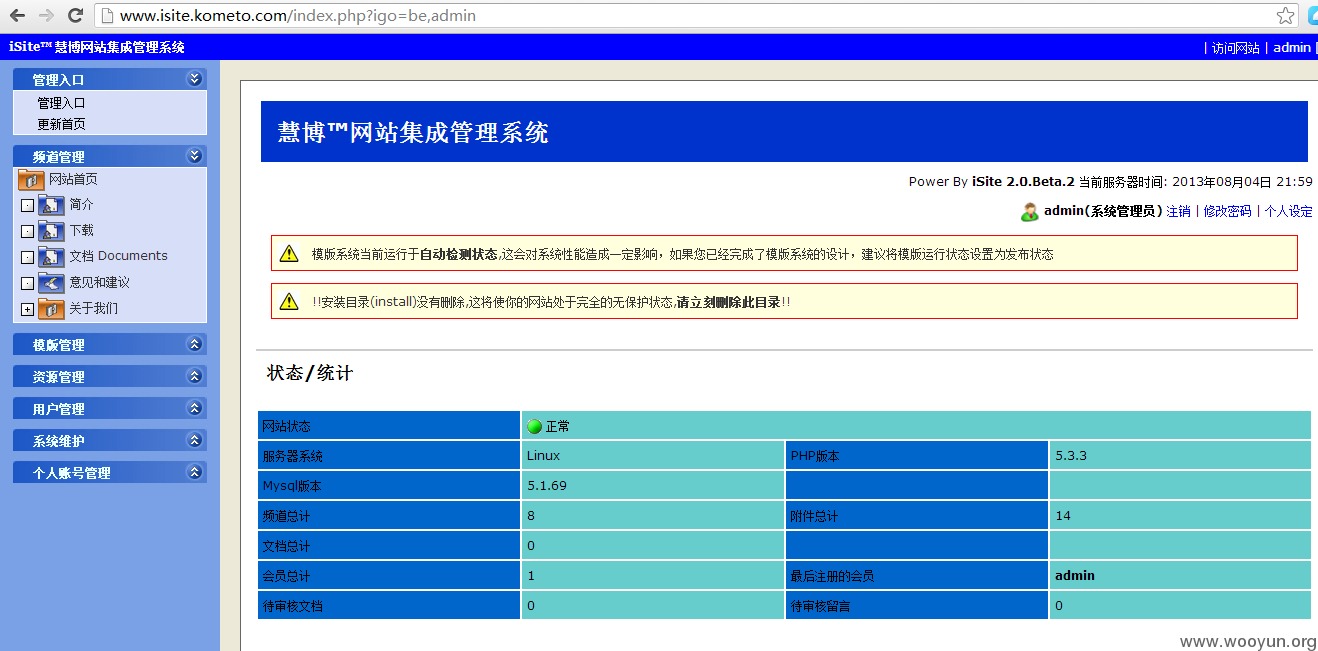The image size is (1318, 651).
Task: Open 简介 channel in tree
Action: click(x=81, y=205)
